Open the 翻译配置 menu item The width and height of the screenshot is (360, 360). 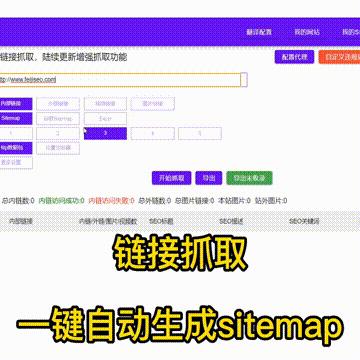259,32
